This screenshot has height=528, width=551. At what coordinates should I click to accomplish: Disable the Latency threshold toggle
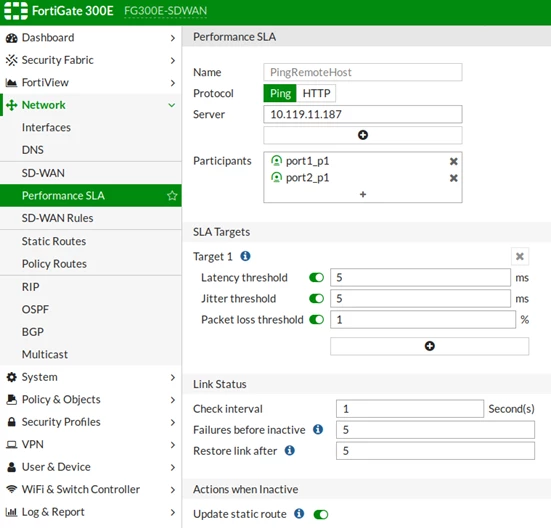(x=316, y=278)
